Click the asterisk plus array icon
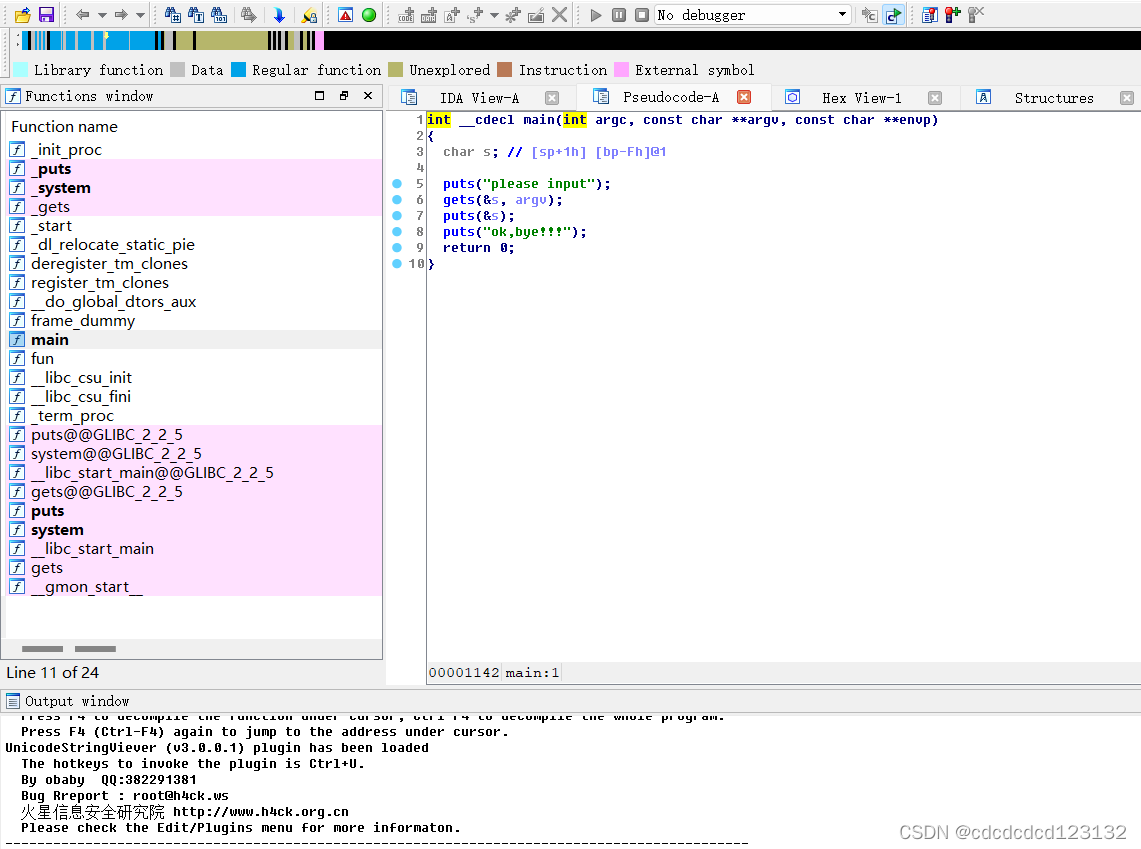The width and height of the screenshot is (1141, 849). [x=513, y=15]
